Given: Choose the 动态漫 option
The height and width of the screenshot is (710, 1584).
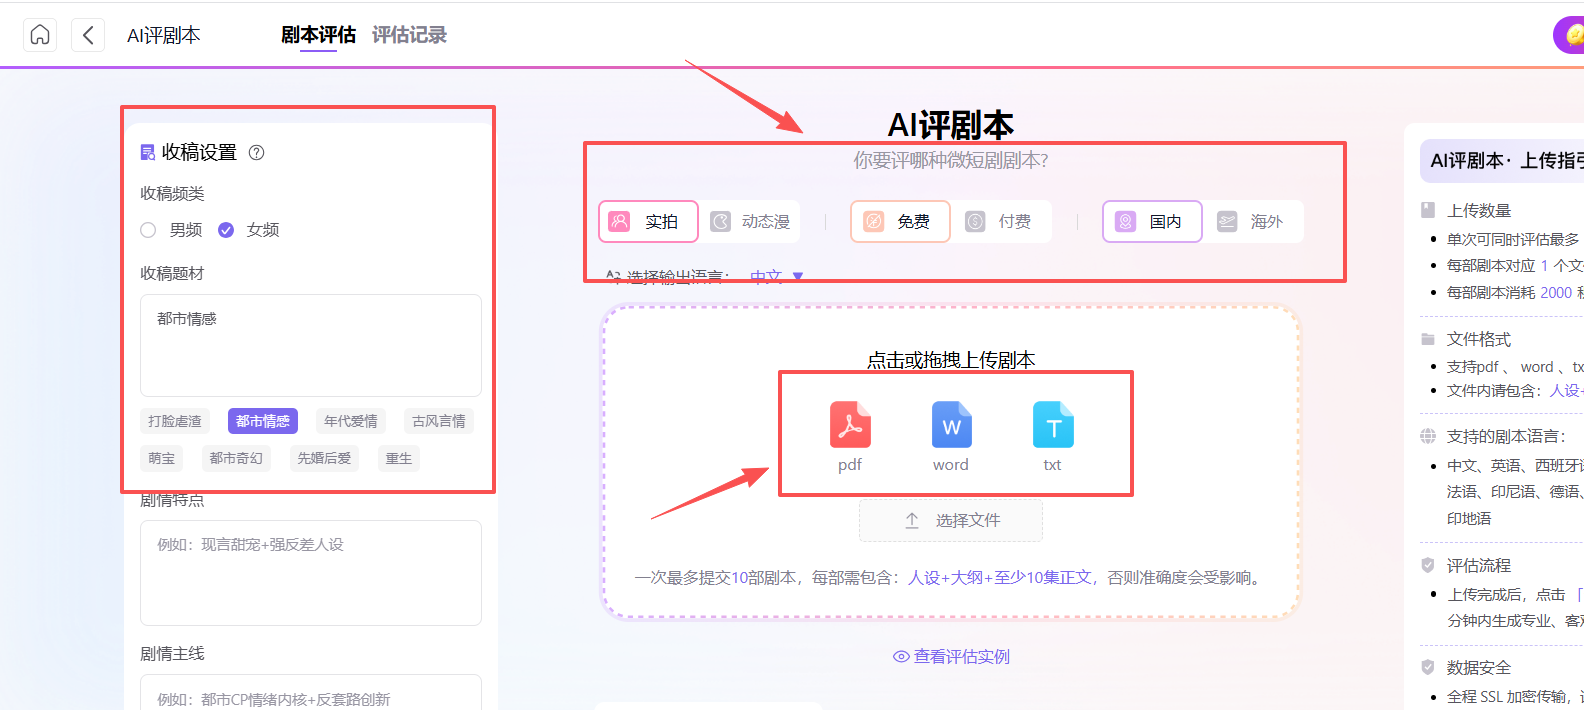Looking at the screenshot, I should 750,222.
